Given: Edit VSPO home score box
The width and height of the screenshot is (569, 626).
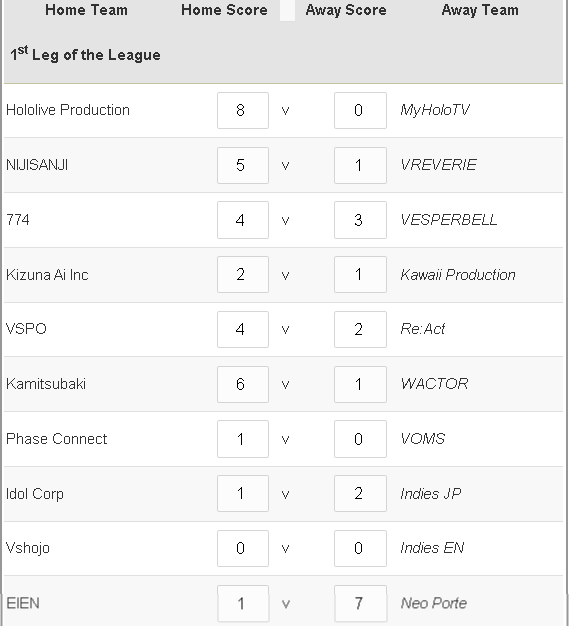Looking at the screenshot, I should coord(243,329).
